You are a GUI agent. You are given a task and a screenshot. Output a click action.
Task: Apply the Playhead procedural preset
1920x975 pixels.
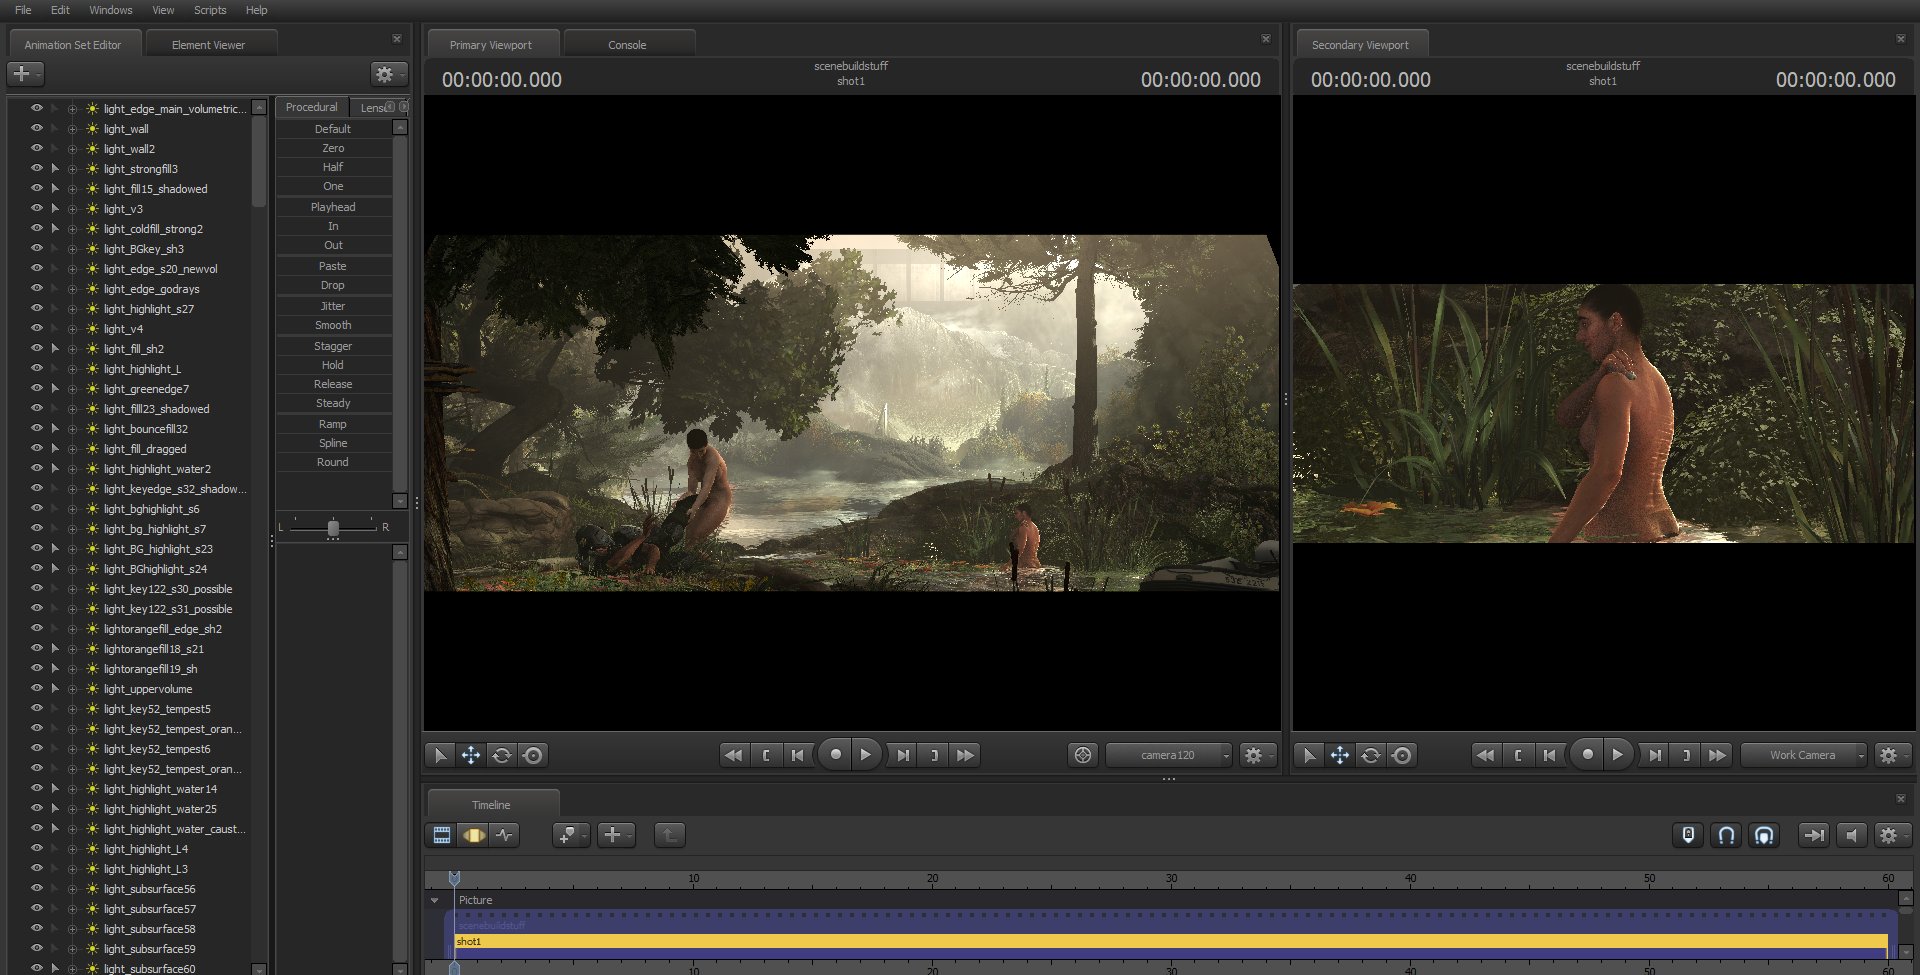333,207
